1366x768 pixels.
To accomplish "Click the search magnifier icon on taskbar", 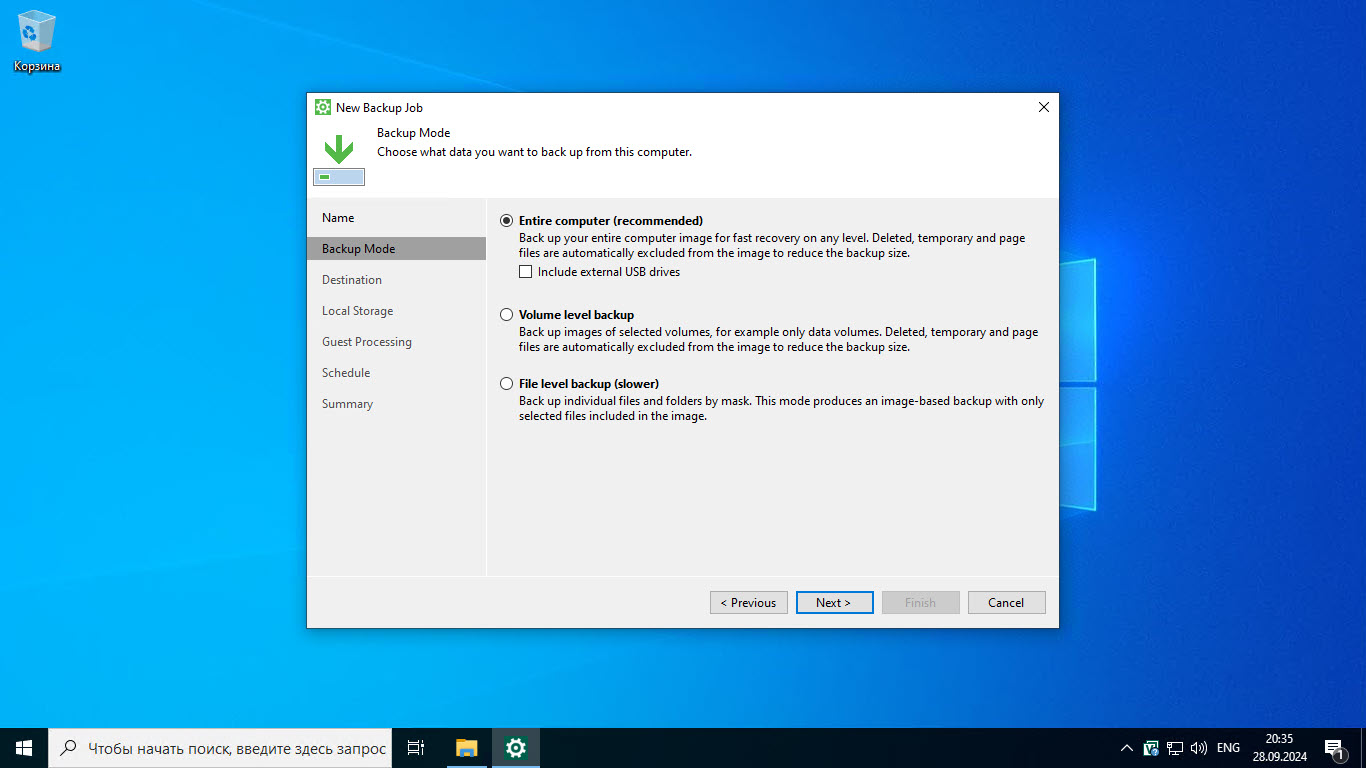I will tap(68, 748).
